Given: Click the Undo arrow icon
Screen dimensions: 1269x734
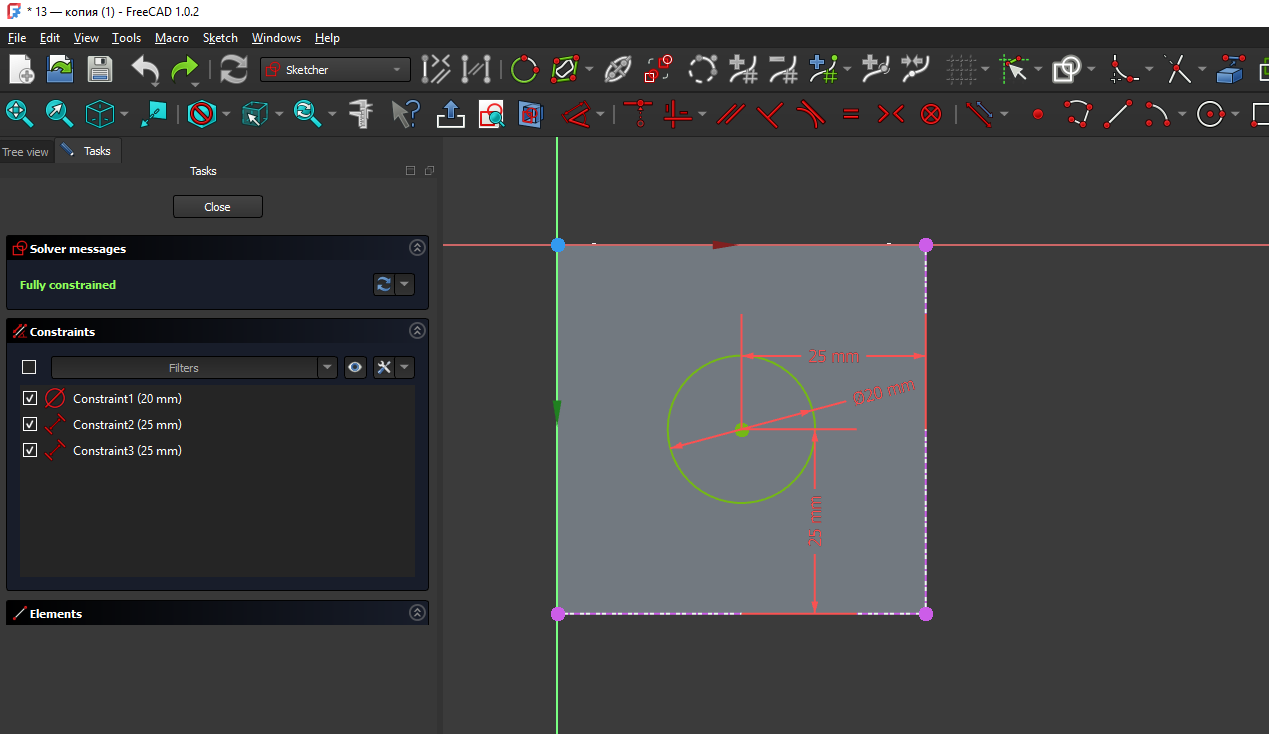Looking at the screenshot, I should (146, 69).
